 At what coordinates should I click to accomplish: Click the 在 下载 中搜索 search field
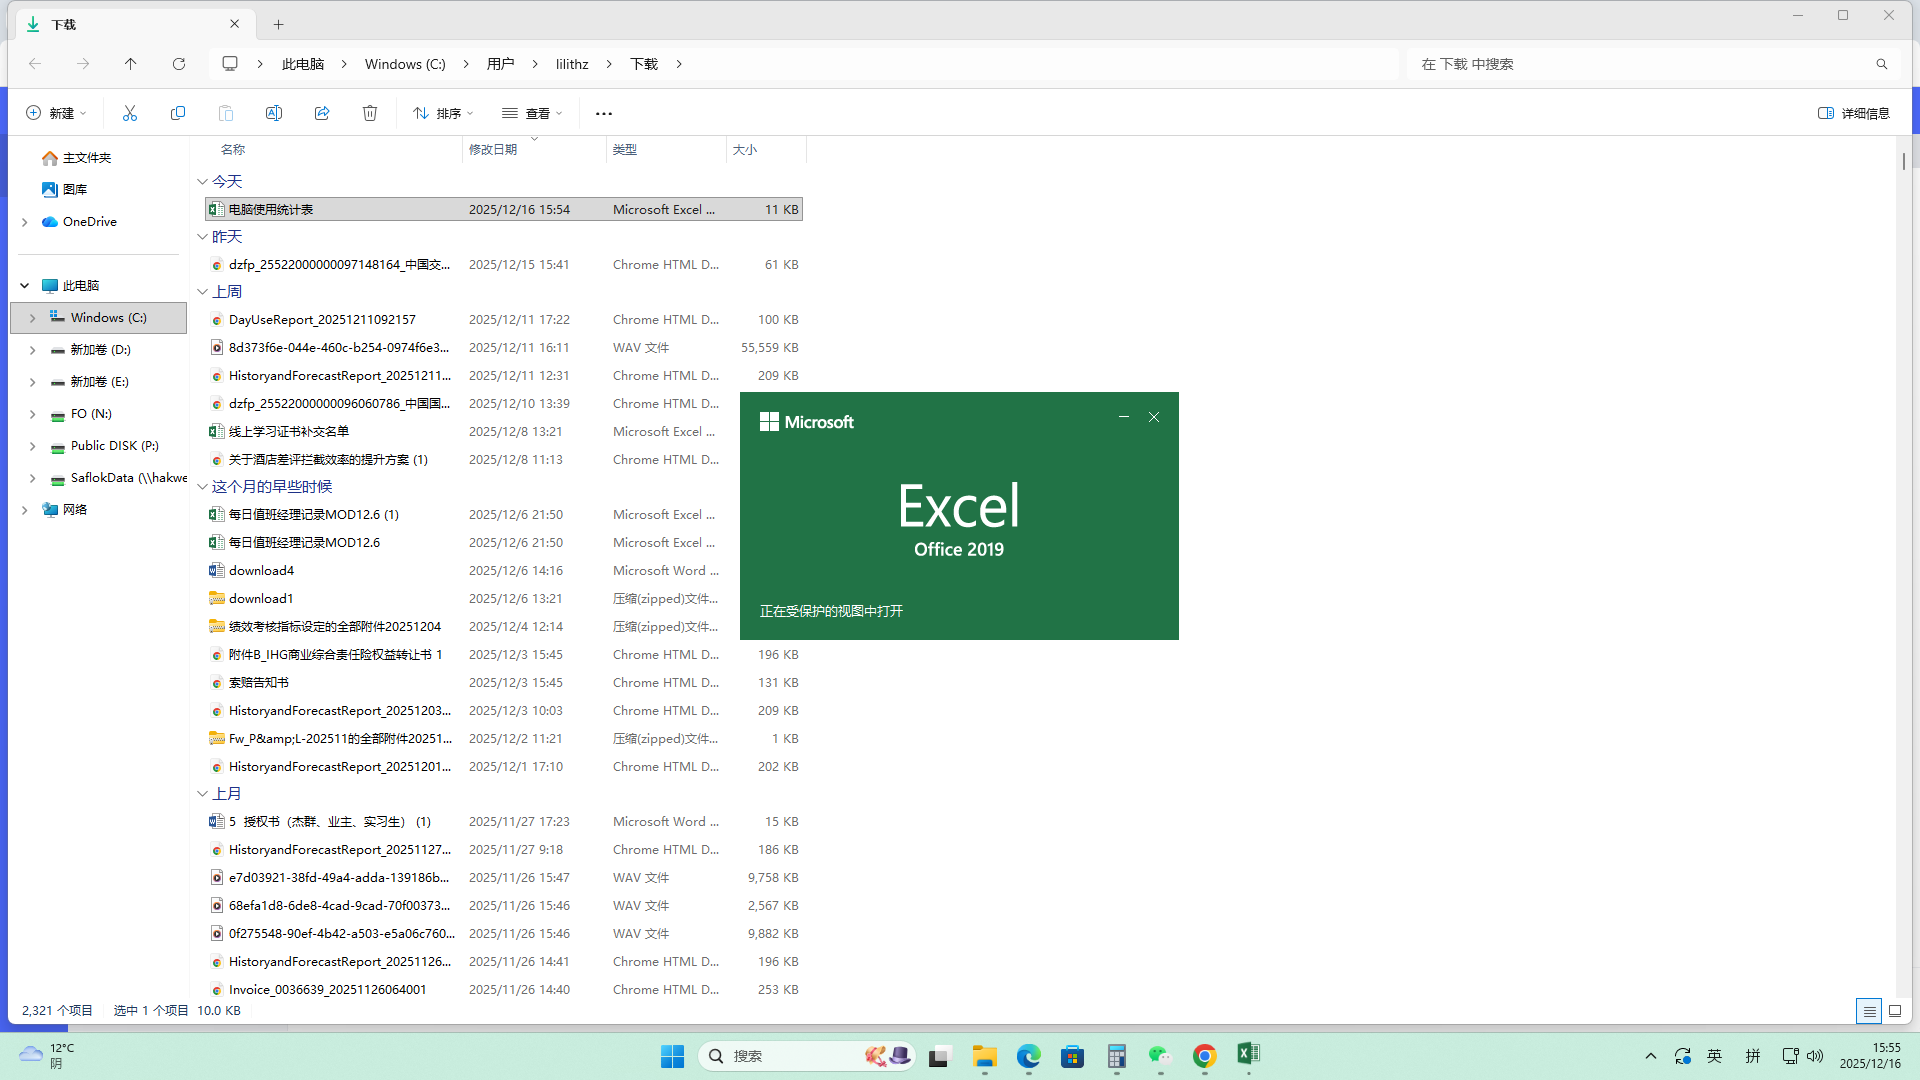(x=1640, y=64)
